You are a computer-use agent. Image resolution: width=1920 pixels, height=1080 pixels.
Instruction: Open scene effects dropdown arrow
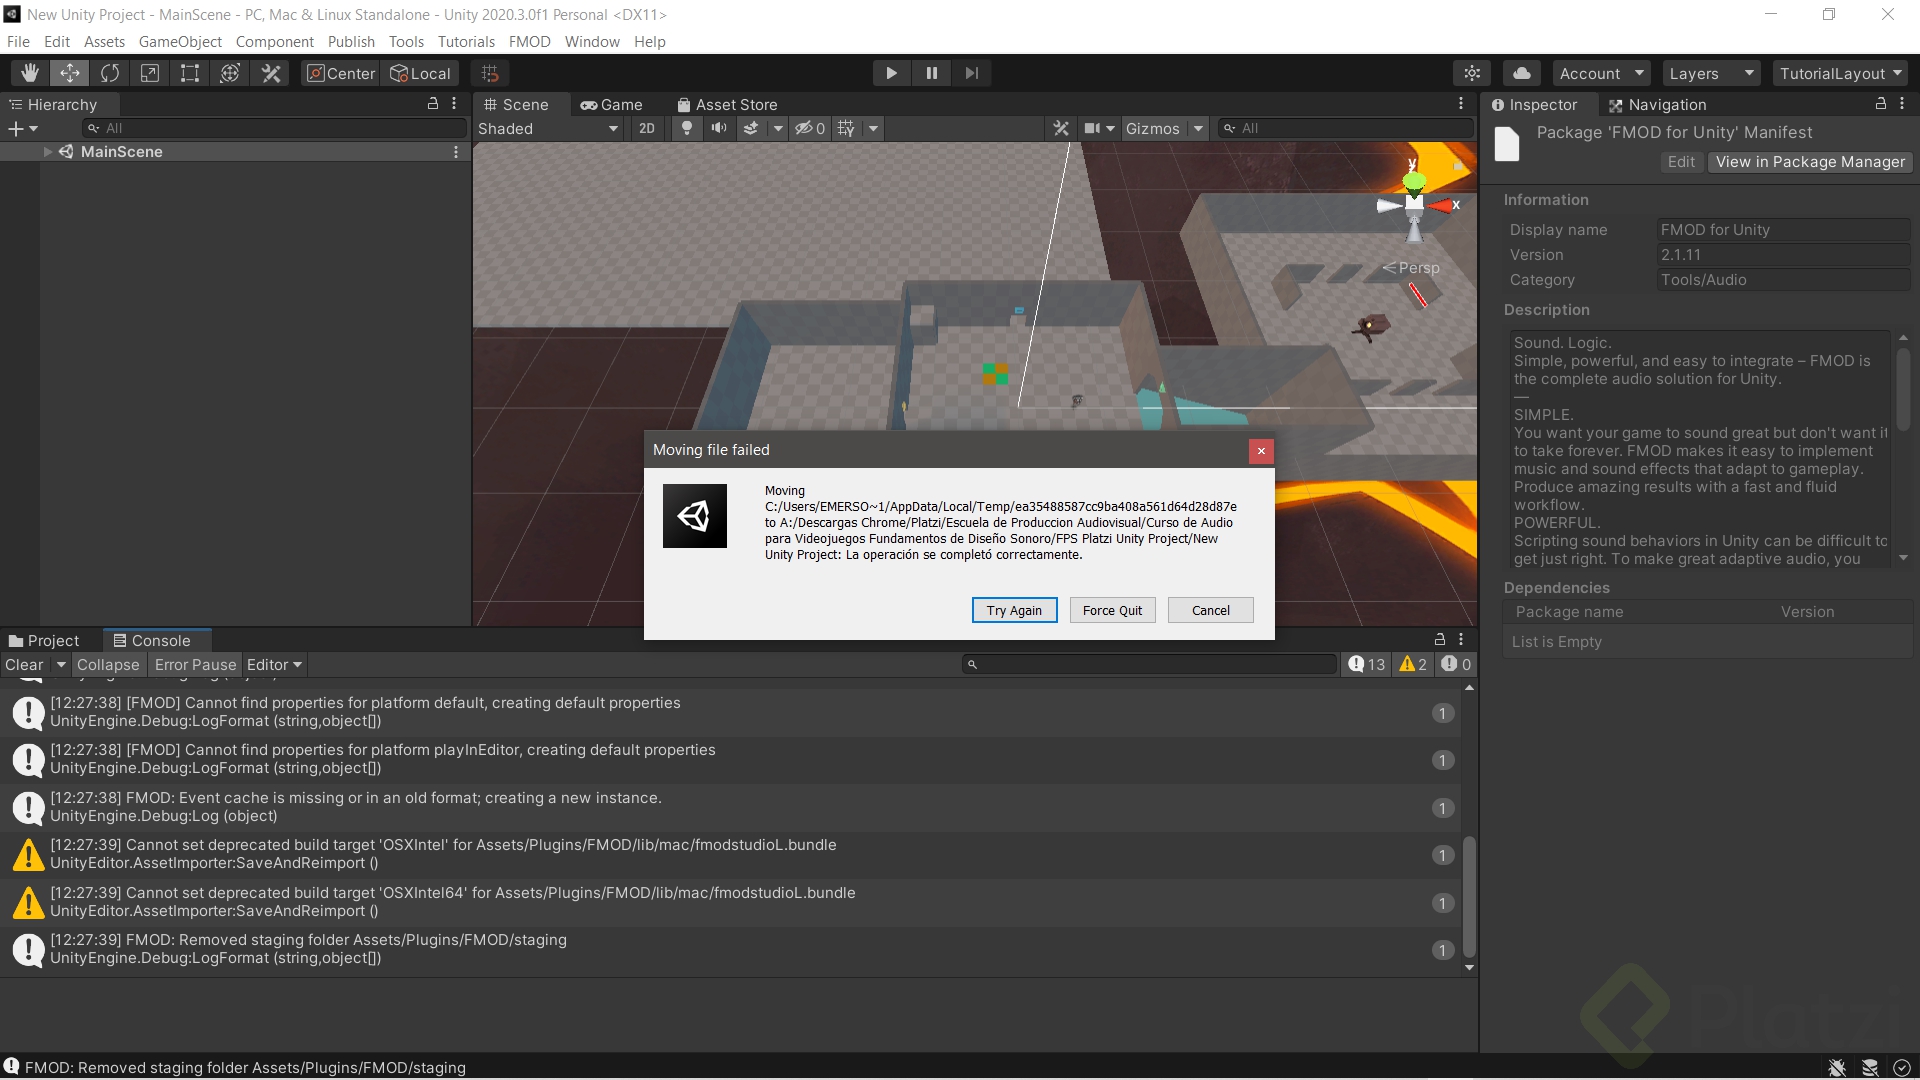778,128
